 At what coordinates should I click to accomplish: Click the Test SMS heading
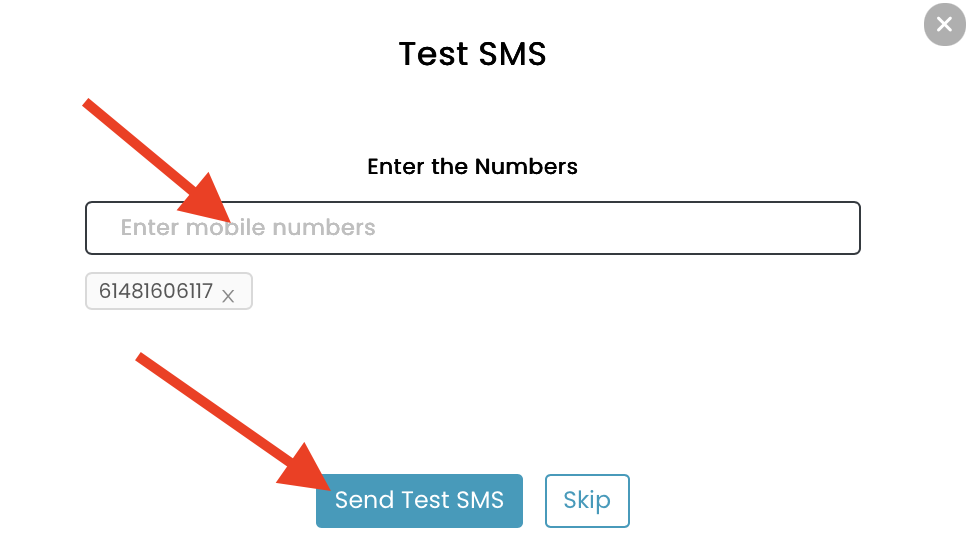pyautogui.click(x=472, y=54)
